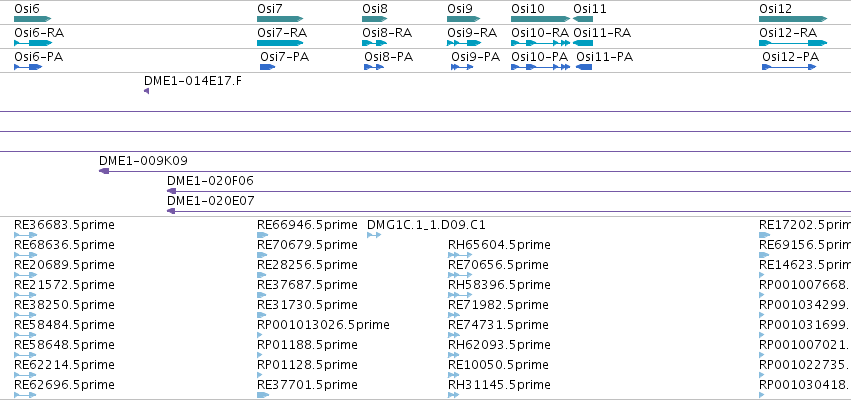Select the RP01188.5prime label
The image size is (851, 400).
click(x=308, y=345)
